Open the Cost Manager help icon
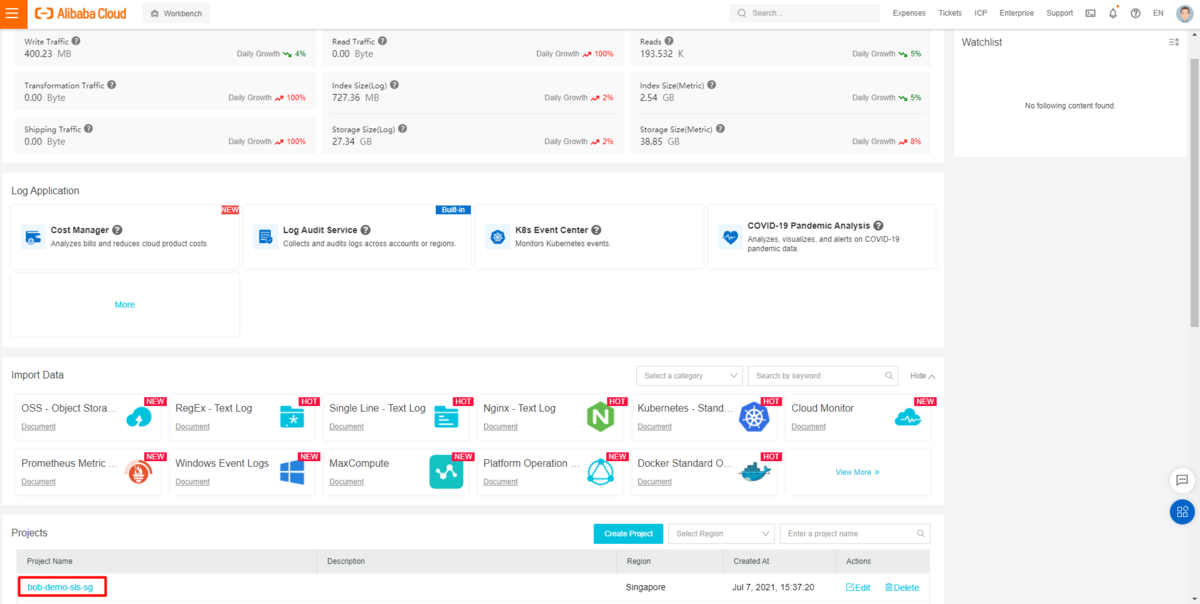The height and width of the screenshot is (604, 1200). pos(118,230)
